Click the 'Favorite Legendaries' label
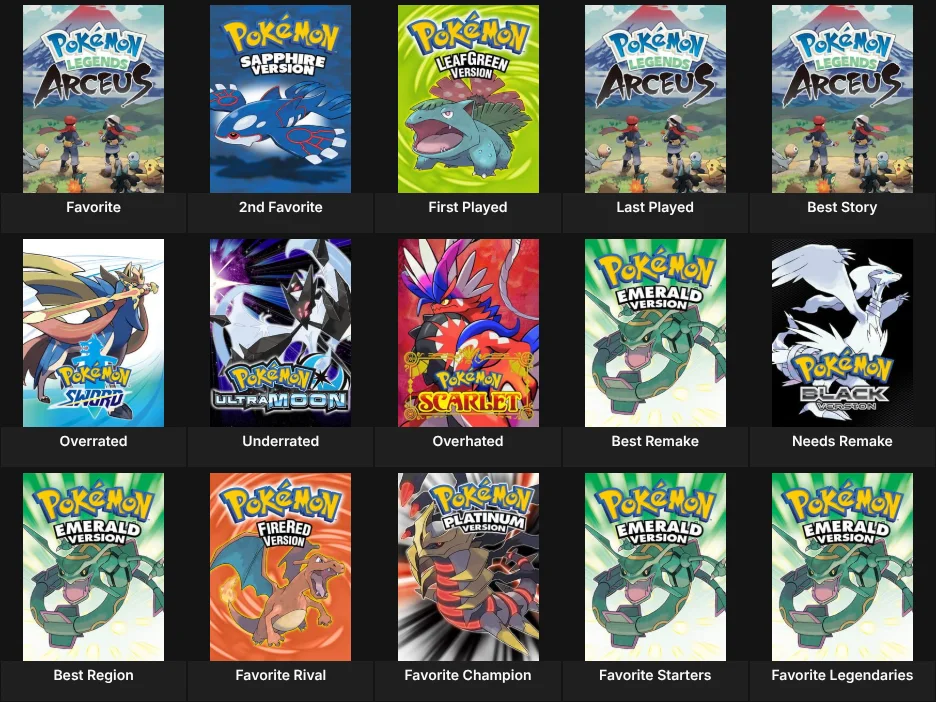 click(x=842, y=675)
